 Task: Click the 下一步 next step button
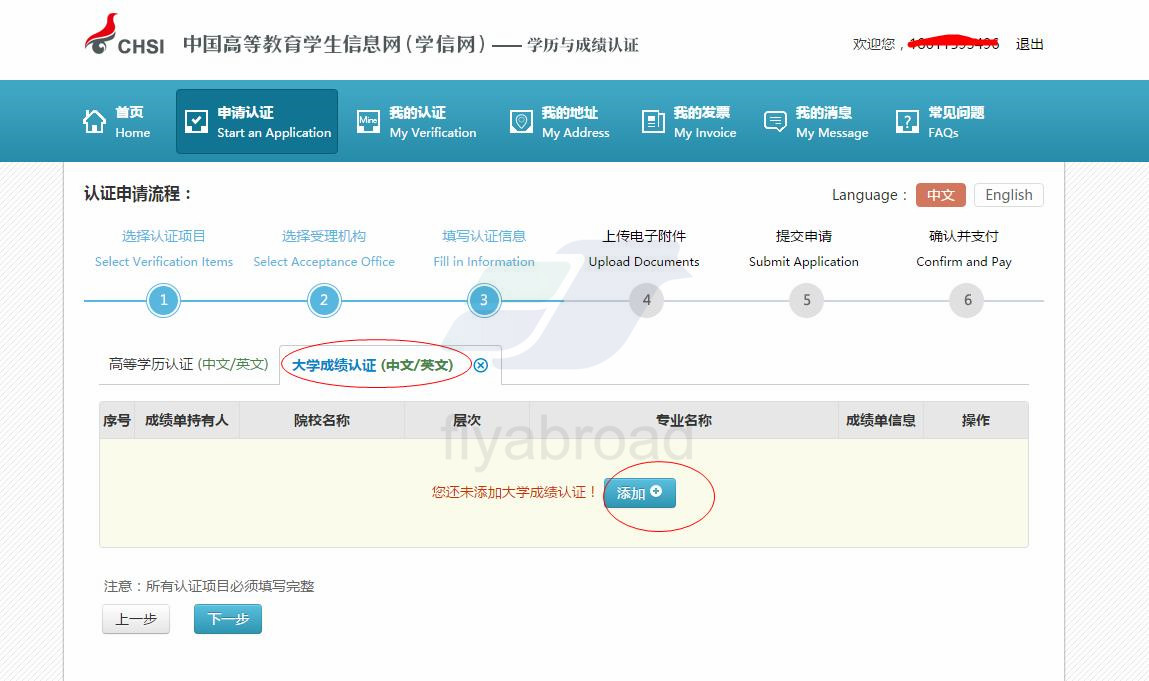(x=227, y=619)
